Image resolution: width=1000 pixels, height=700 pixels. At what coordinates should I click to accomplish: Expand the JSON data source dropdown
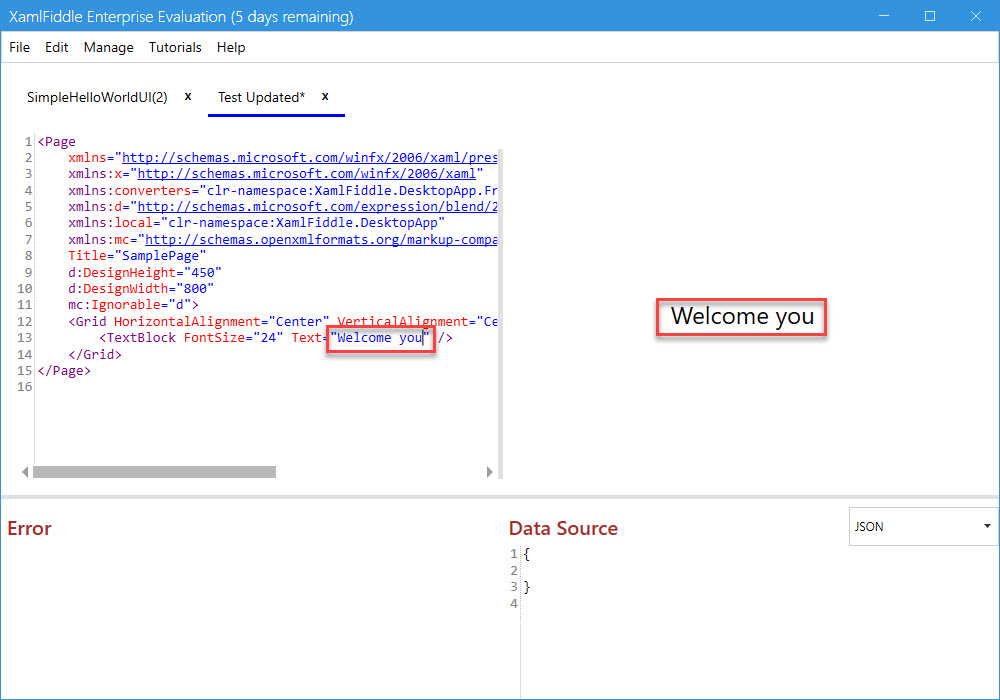tap(923, 526)
